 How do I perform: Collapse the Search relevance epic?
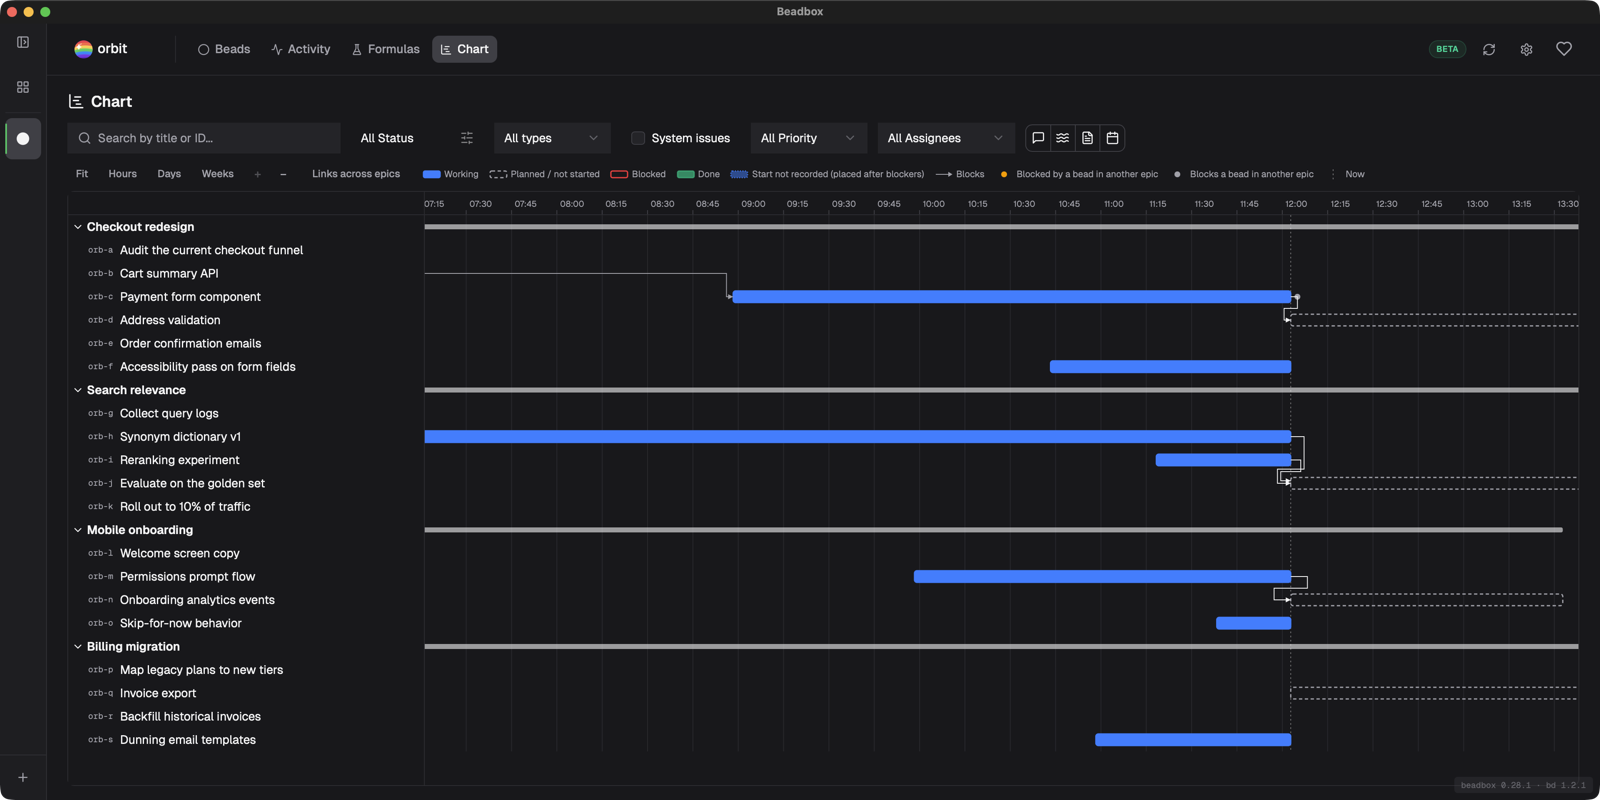tap(78, 390)
